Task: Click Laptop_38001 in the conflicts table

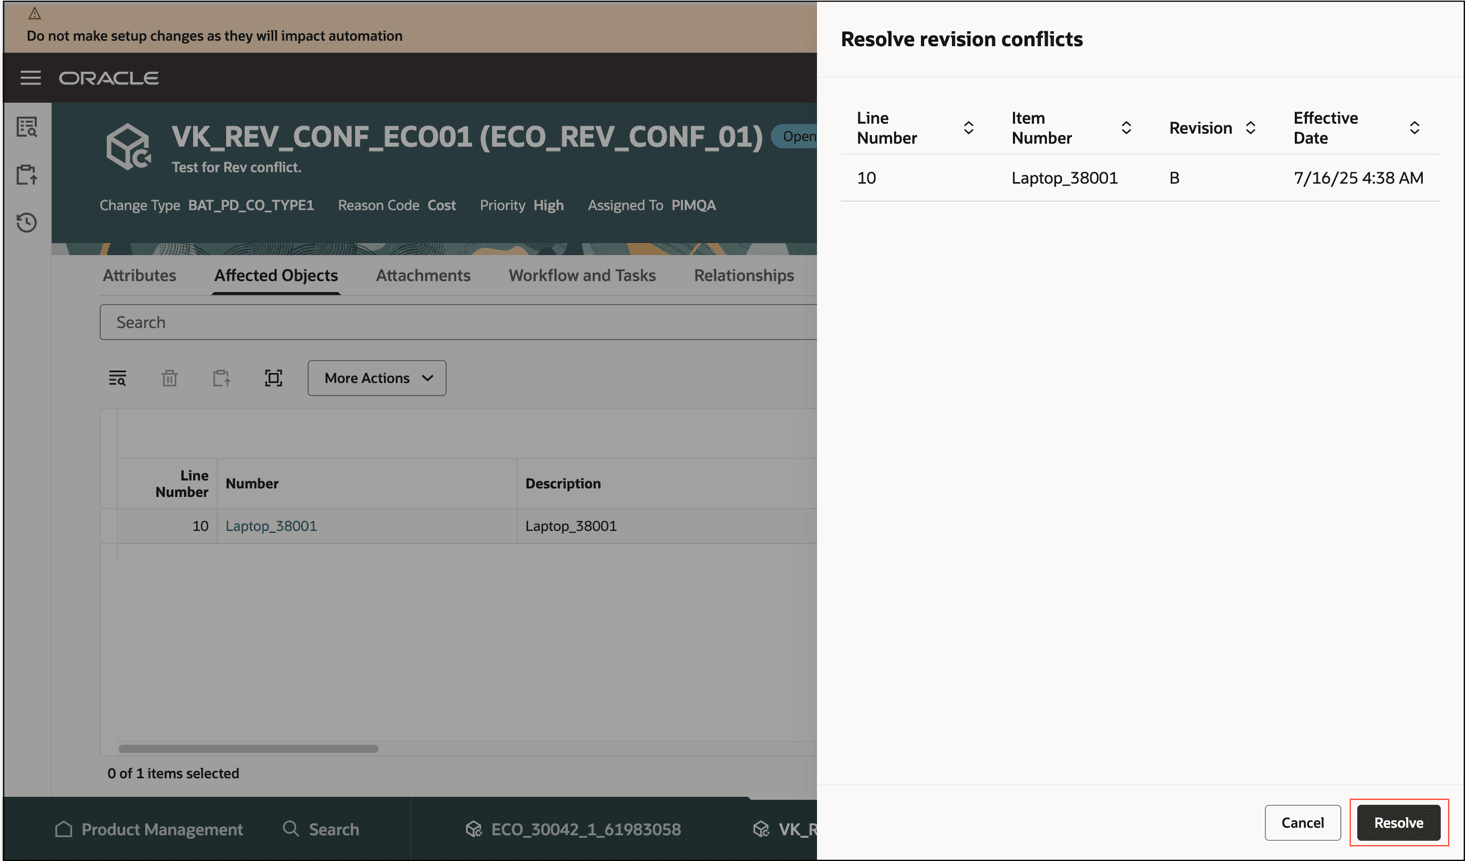Action: tap(1065, 178)
